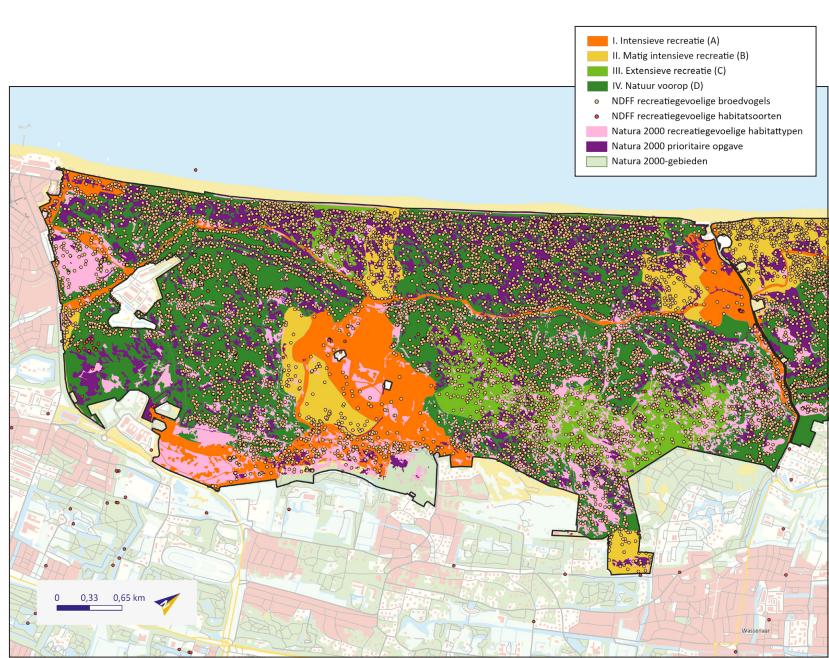Click the NDFF habitatsoorten red dot symbol
Viewport: 829px width, 658px height.
tap(597, 116)
